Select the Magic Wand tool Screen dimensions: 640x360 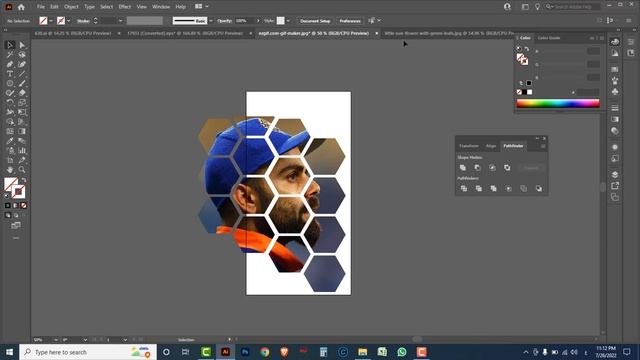[10, 55]
